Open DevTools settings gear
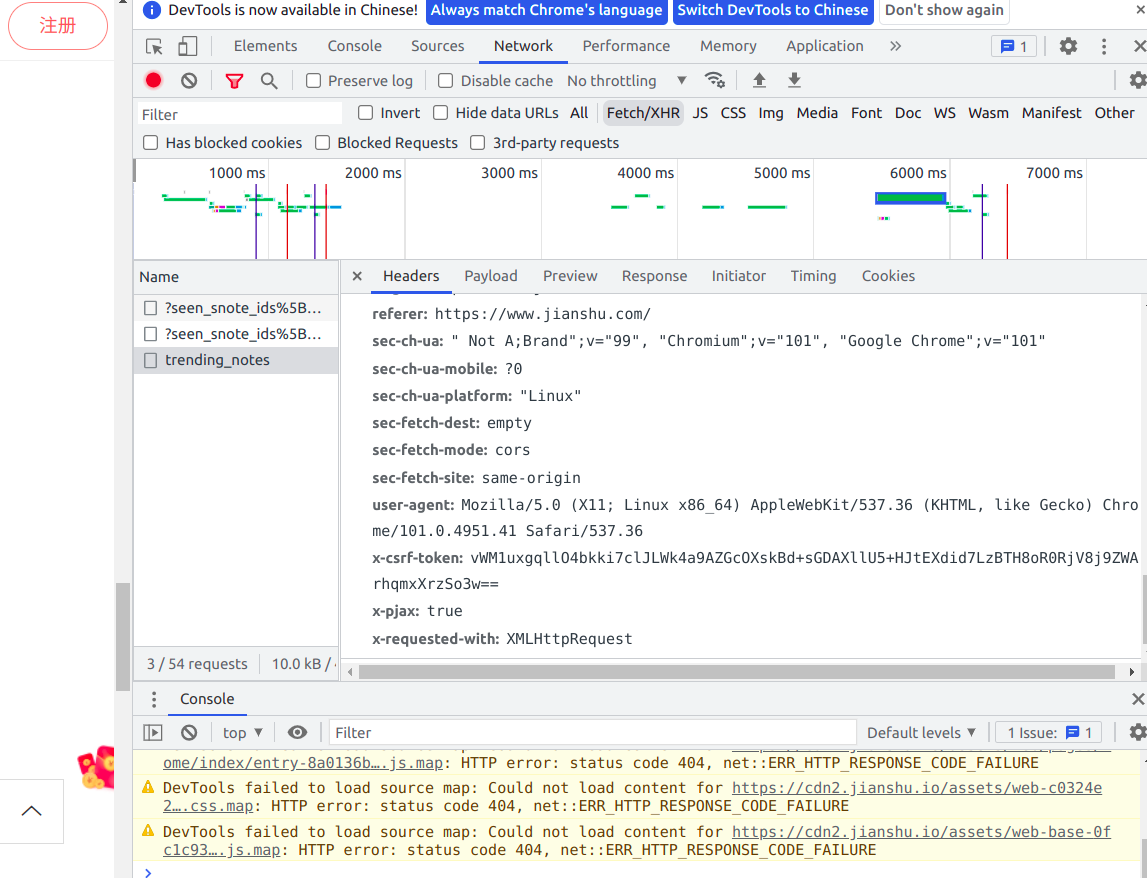The height and width of the screenshot is (878, 1147). pyautogui.click(x=1068, y=46)
